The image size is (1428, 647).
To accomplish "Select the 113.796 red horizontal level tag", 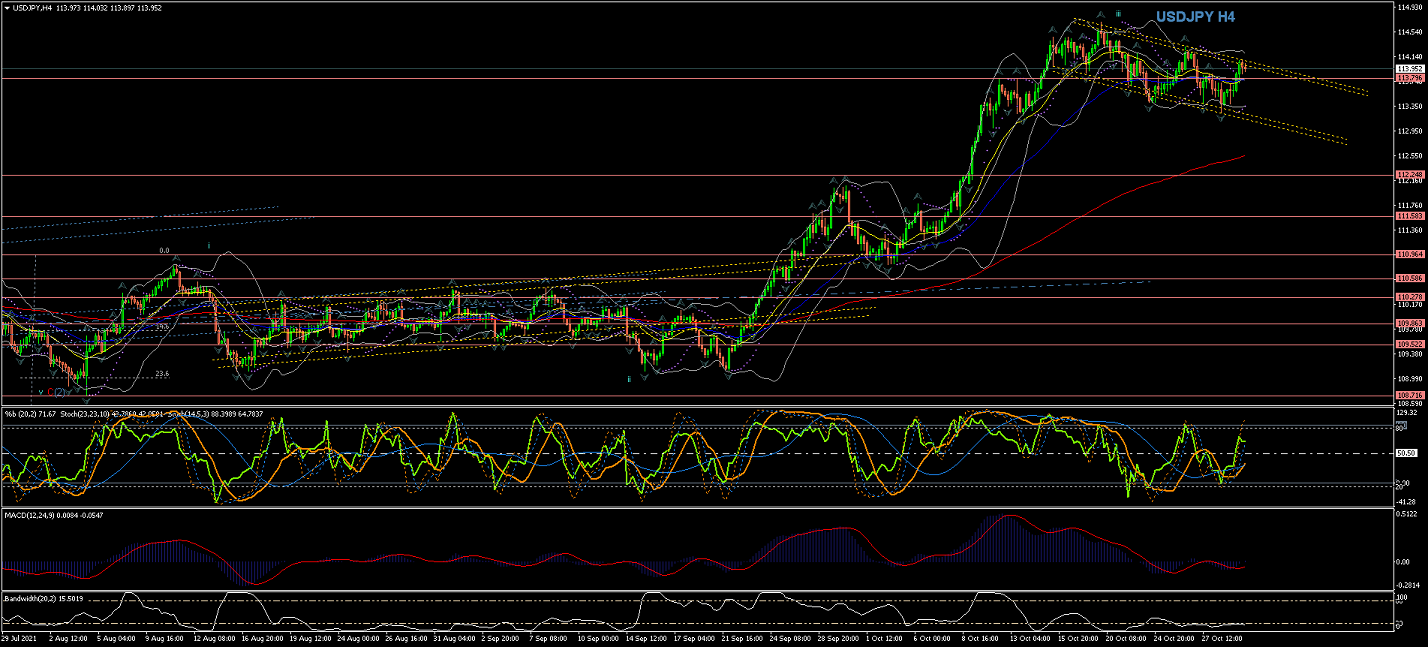I will point(1410,78).
